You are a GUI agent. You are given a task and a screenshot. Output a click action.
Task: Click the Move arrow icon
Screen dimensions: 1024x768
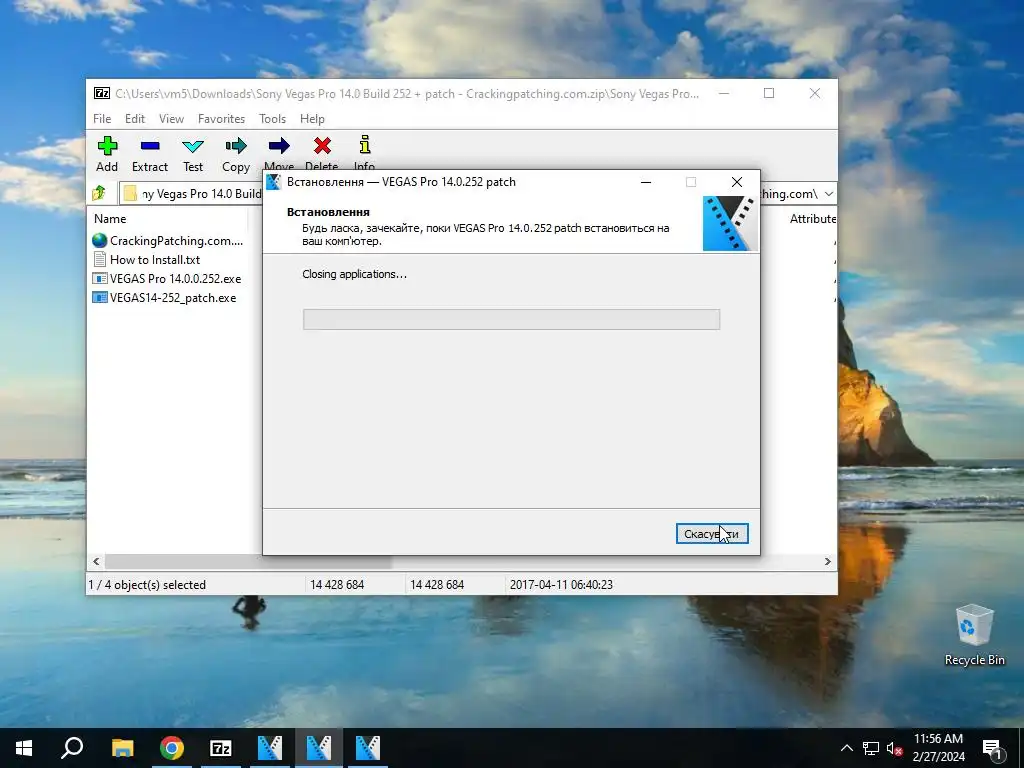pos(279,146)
